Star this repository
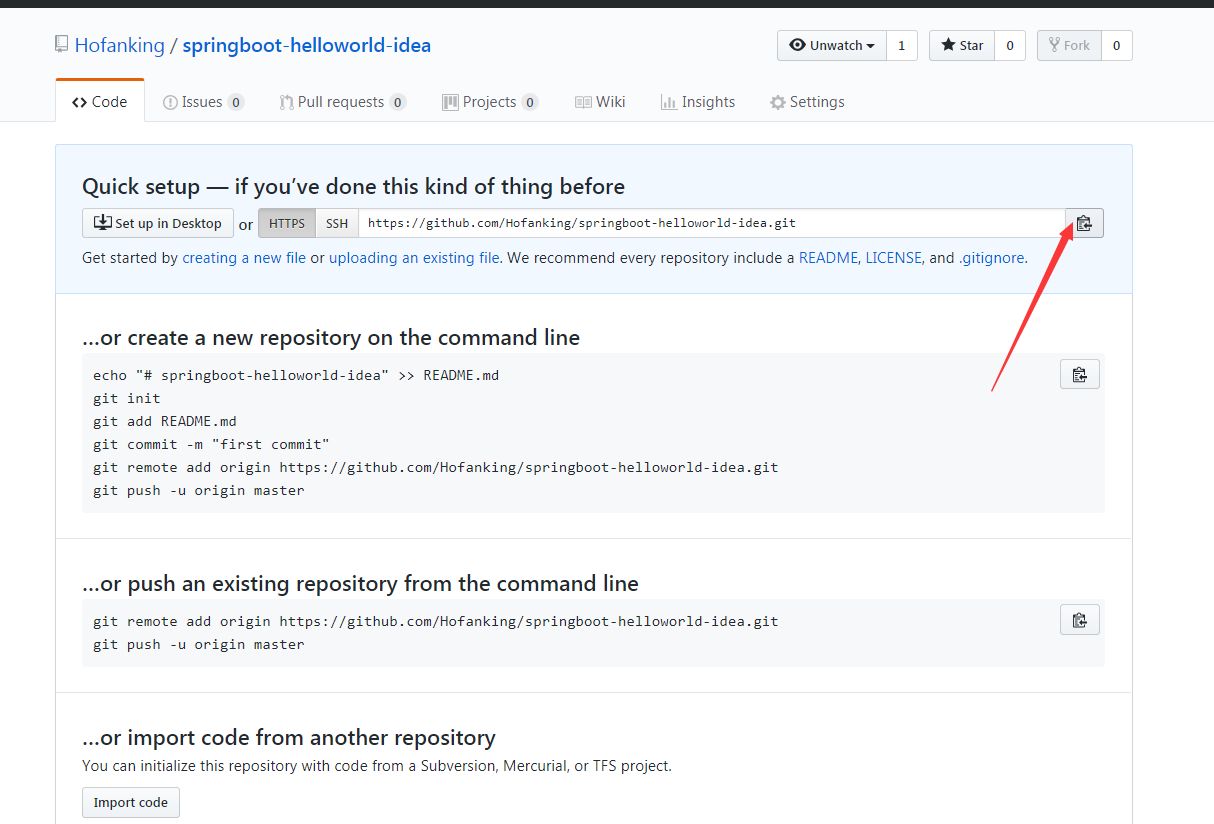The height and width of the screenshot is (824, 1214). [962, 45]
